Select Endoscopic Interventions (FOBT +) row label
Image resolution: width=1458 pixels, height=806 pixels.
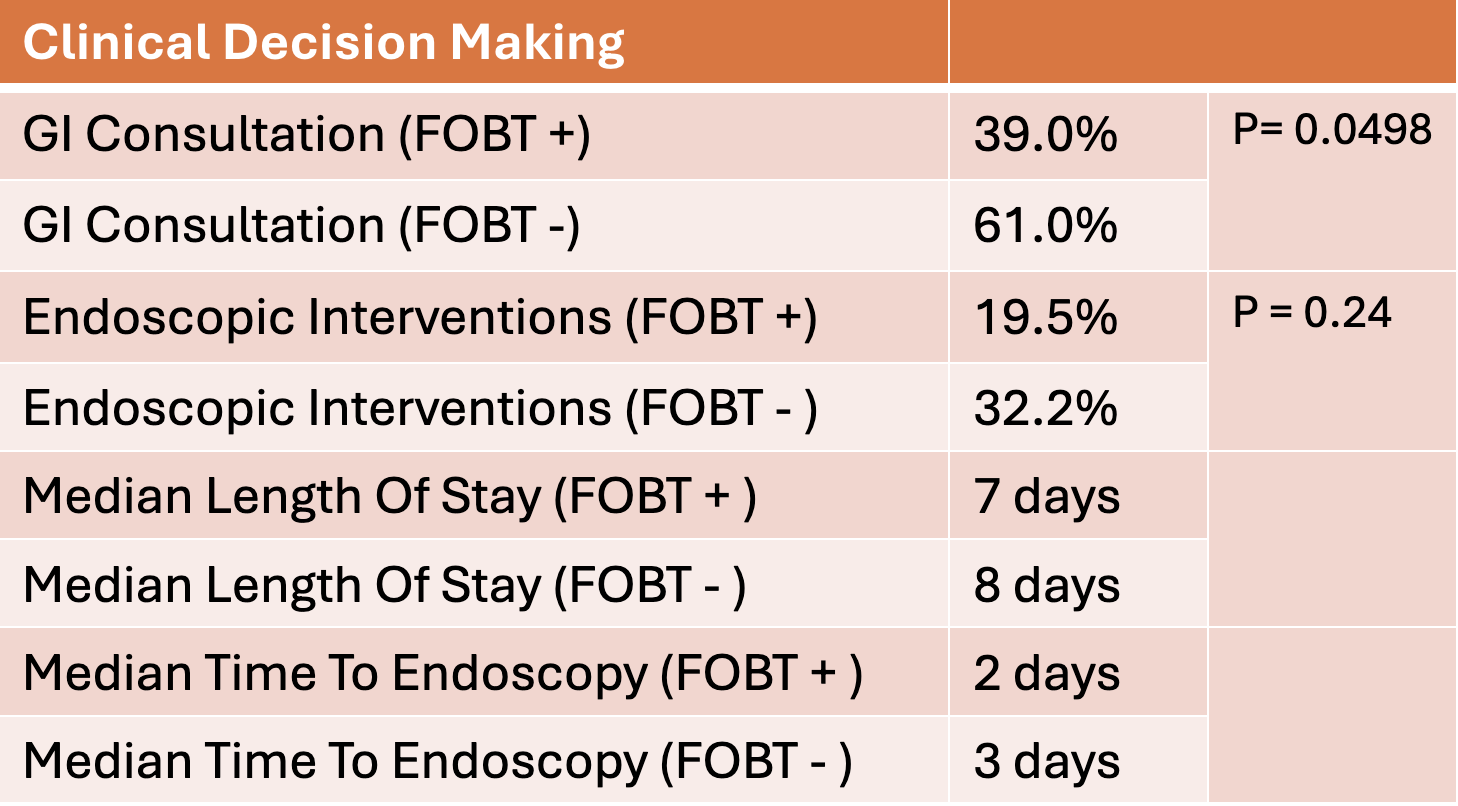click(x=474, y=317)
